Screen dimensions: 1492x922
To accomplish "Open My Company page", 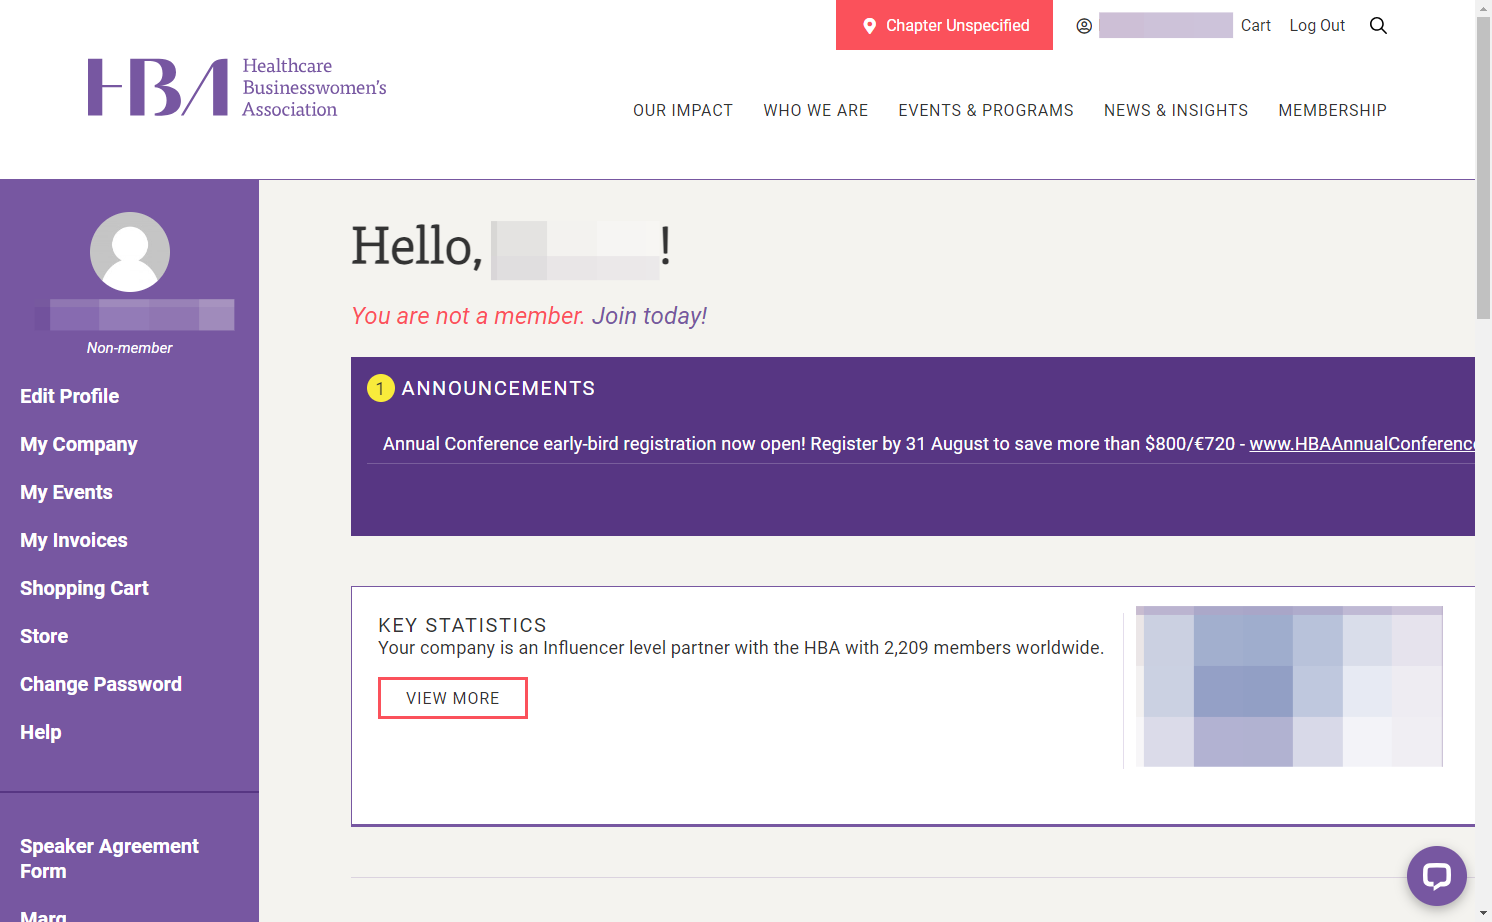I will [x=79, y=444].
